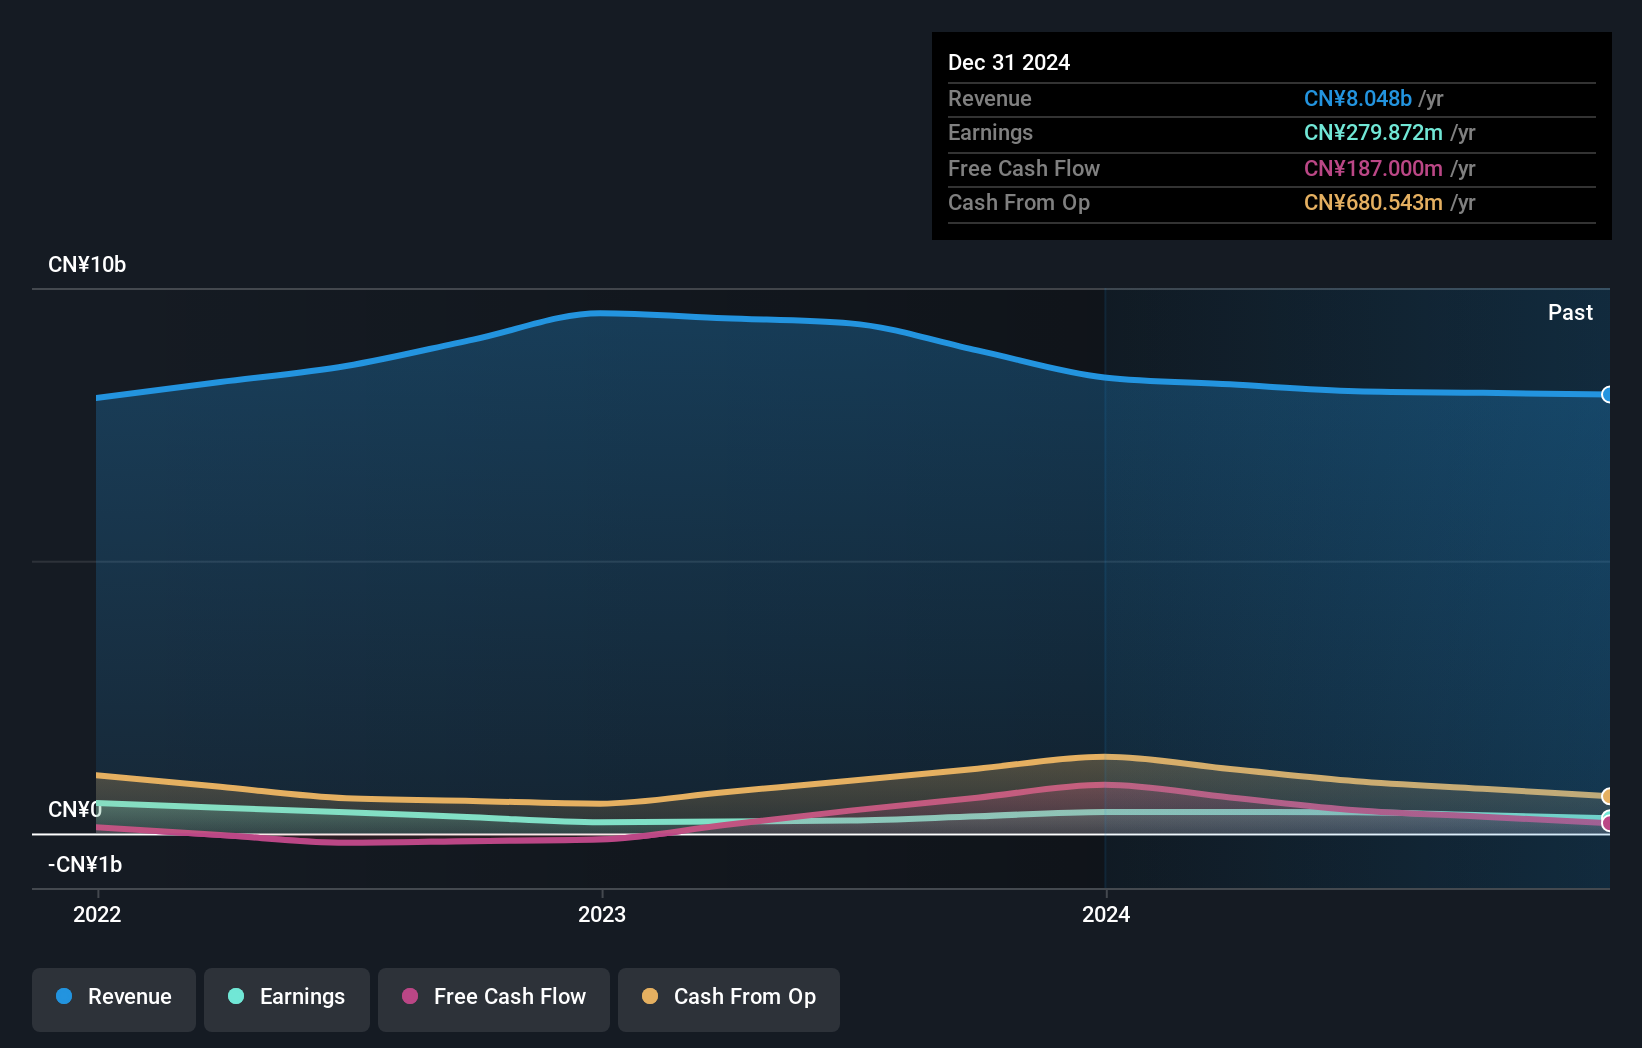Screen dimensions: 1642x1048
Task: Click the pink Free Cash Flow legend dot
Action: (x=410, y=996)
